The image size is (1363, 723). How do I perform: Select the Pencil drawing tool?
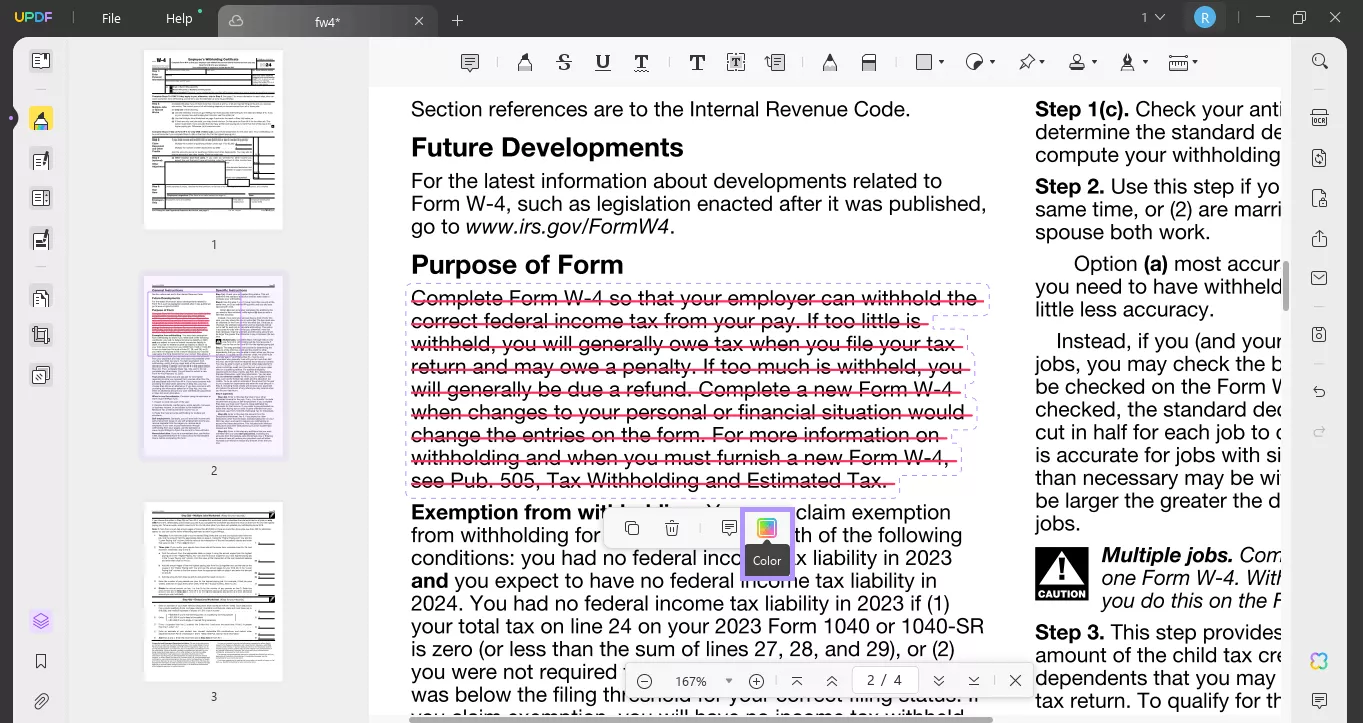click(x=829, y=62)
